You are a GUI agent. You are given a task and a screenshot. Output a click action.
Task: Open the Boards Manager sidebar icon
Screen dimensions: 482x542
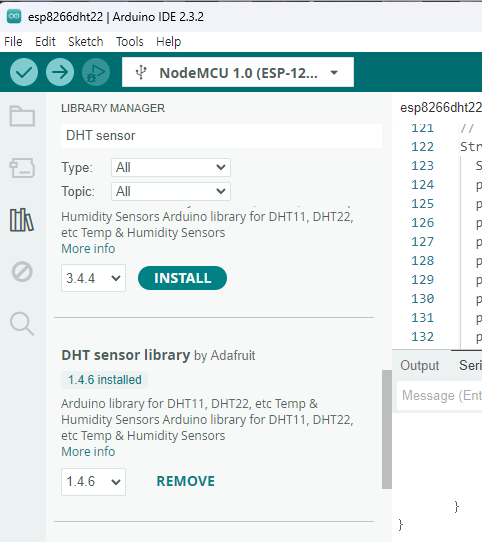point(22,168)
